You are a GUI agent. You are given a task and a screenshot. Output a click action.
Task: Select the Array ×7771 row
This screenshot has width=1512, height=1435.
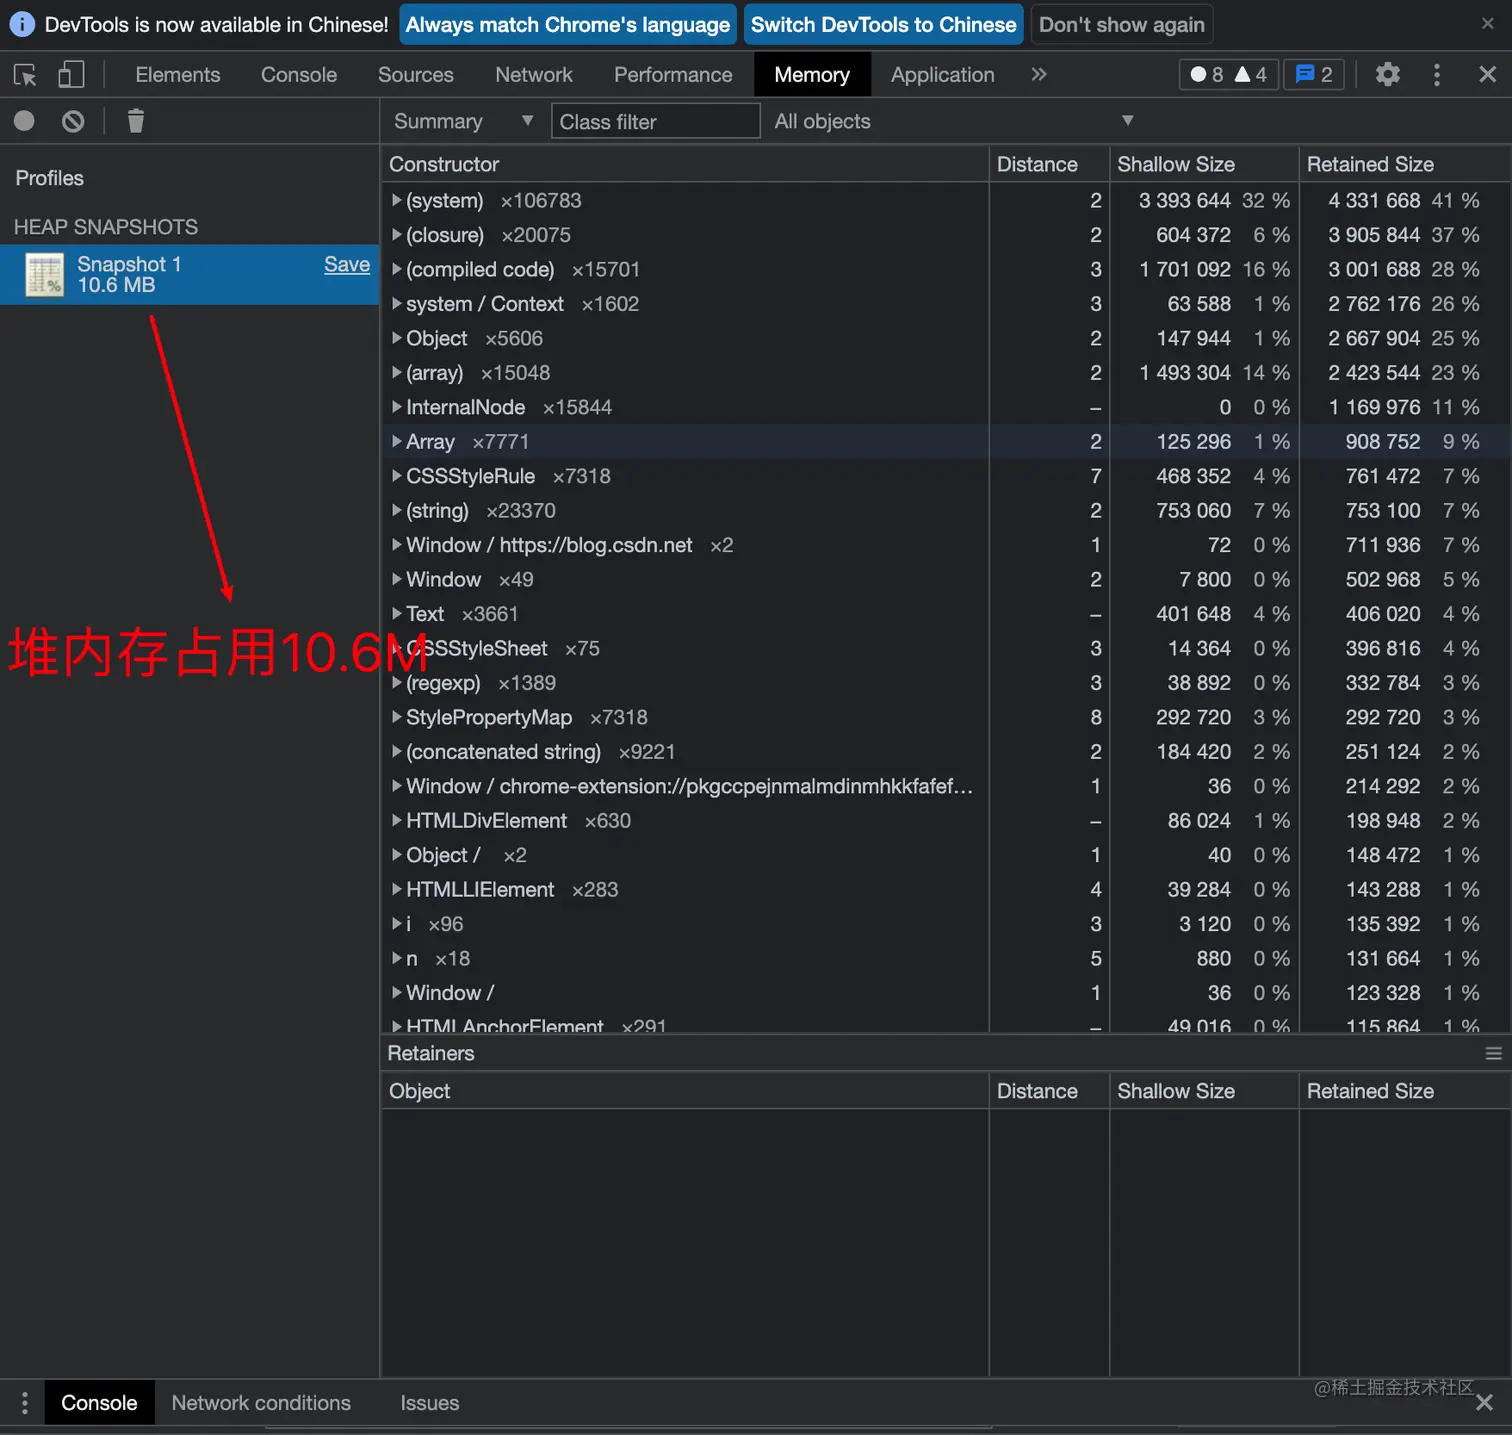tap(945, 442)
